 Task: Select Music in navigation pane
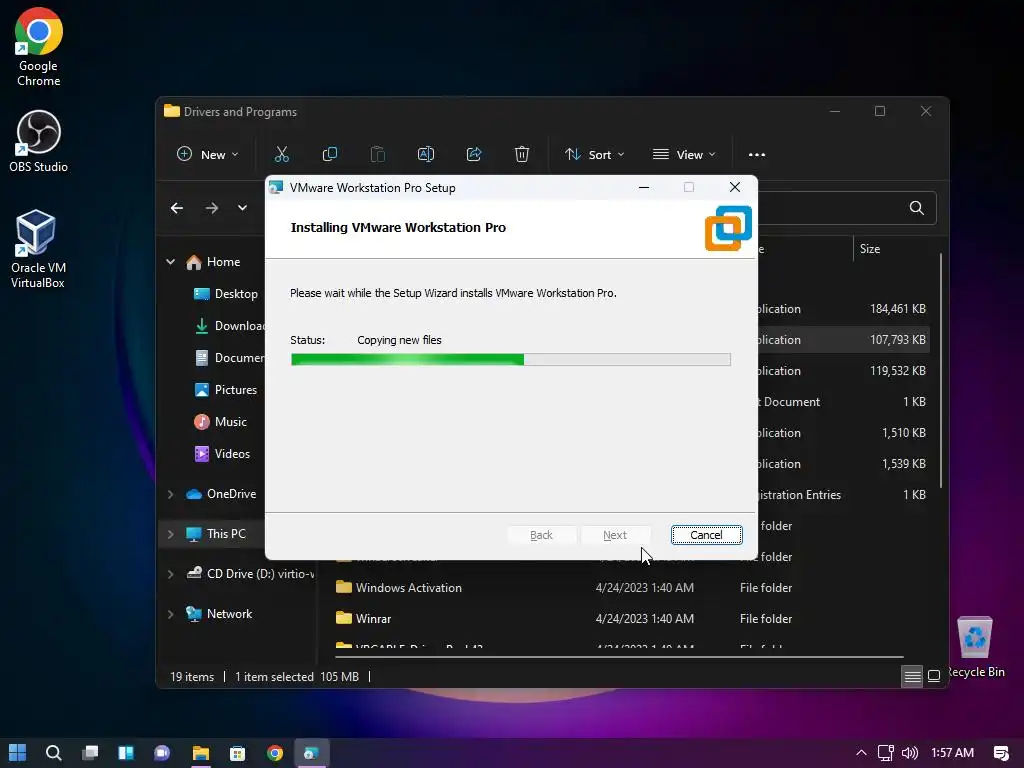(x=220, y=422)
